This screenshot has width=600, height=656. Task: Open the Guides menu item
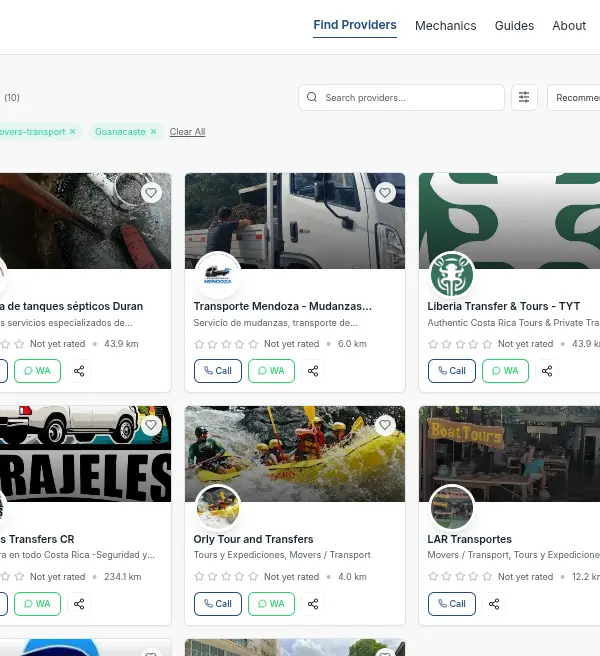tap(514, 26)
